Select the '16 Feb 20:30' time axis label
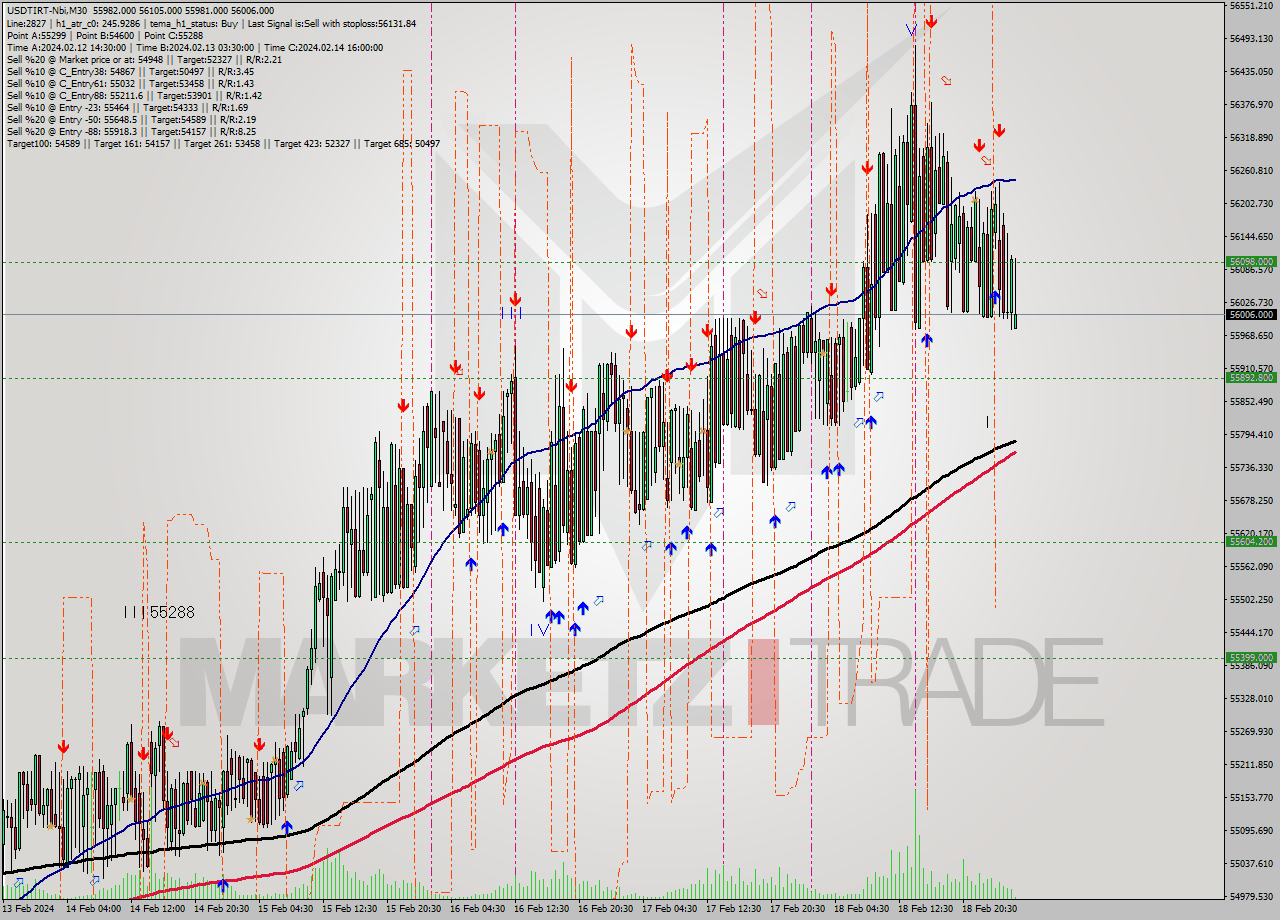1280x920 pixels. click(605, 909)
